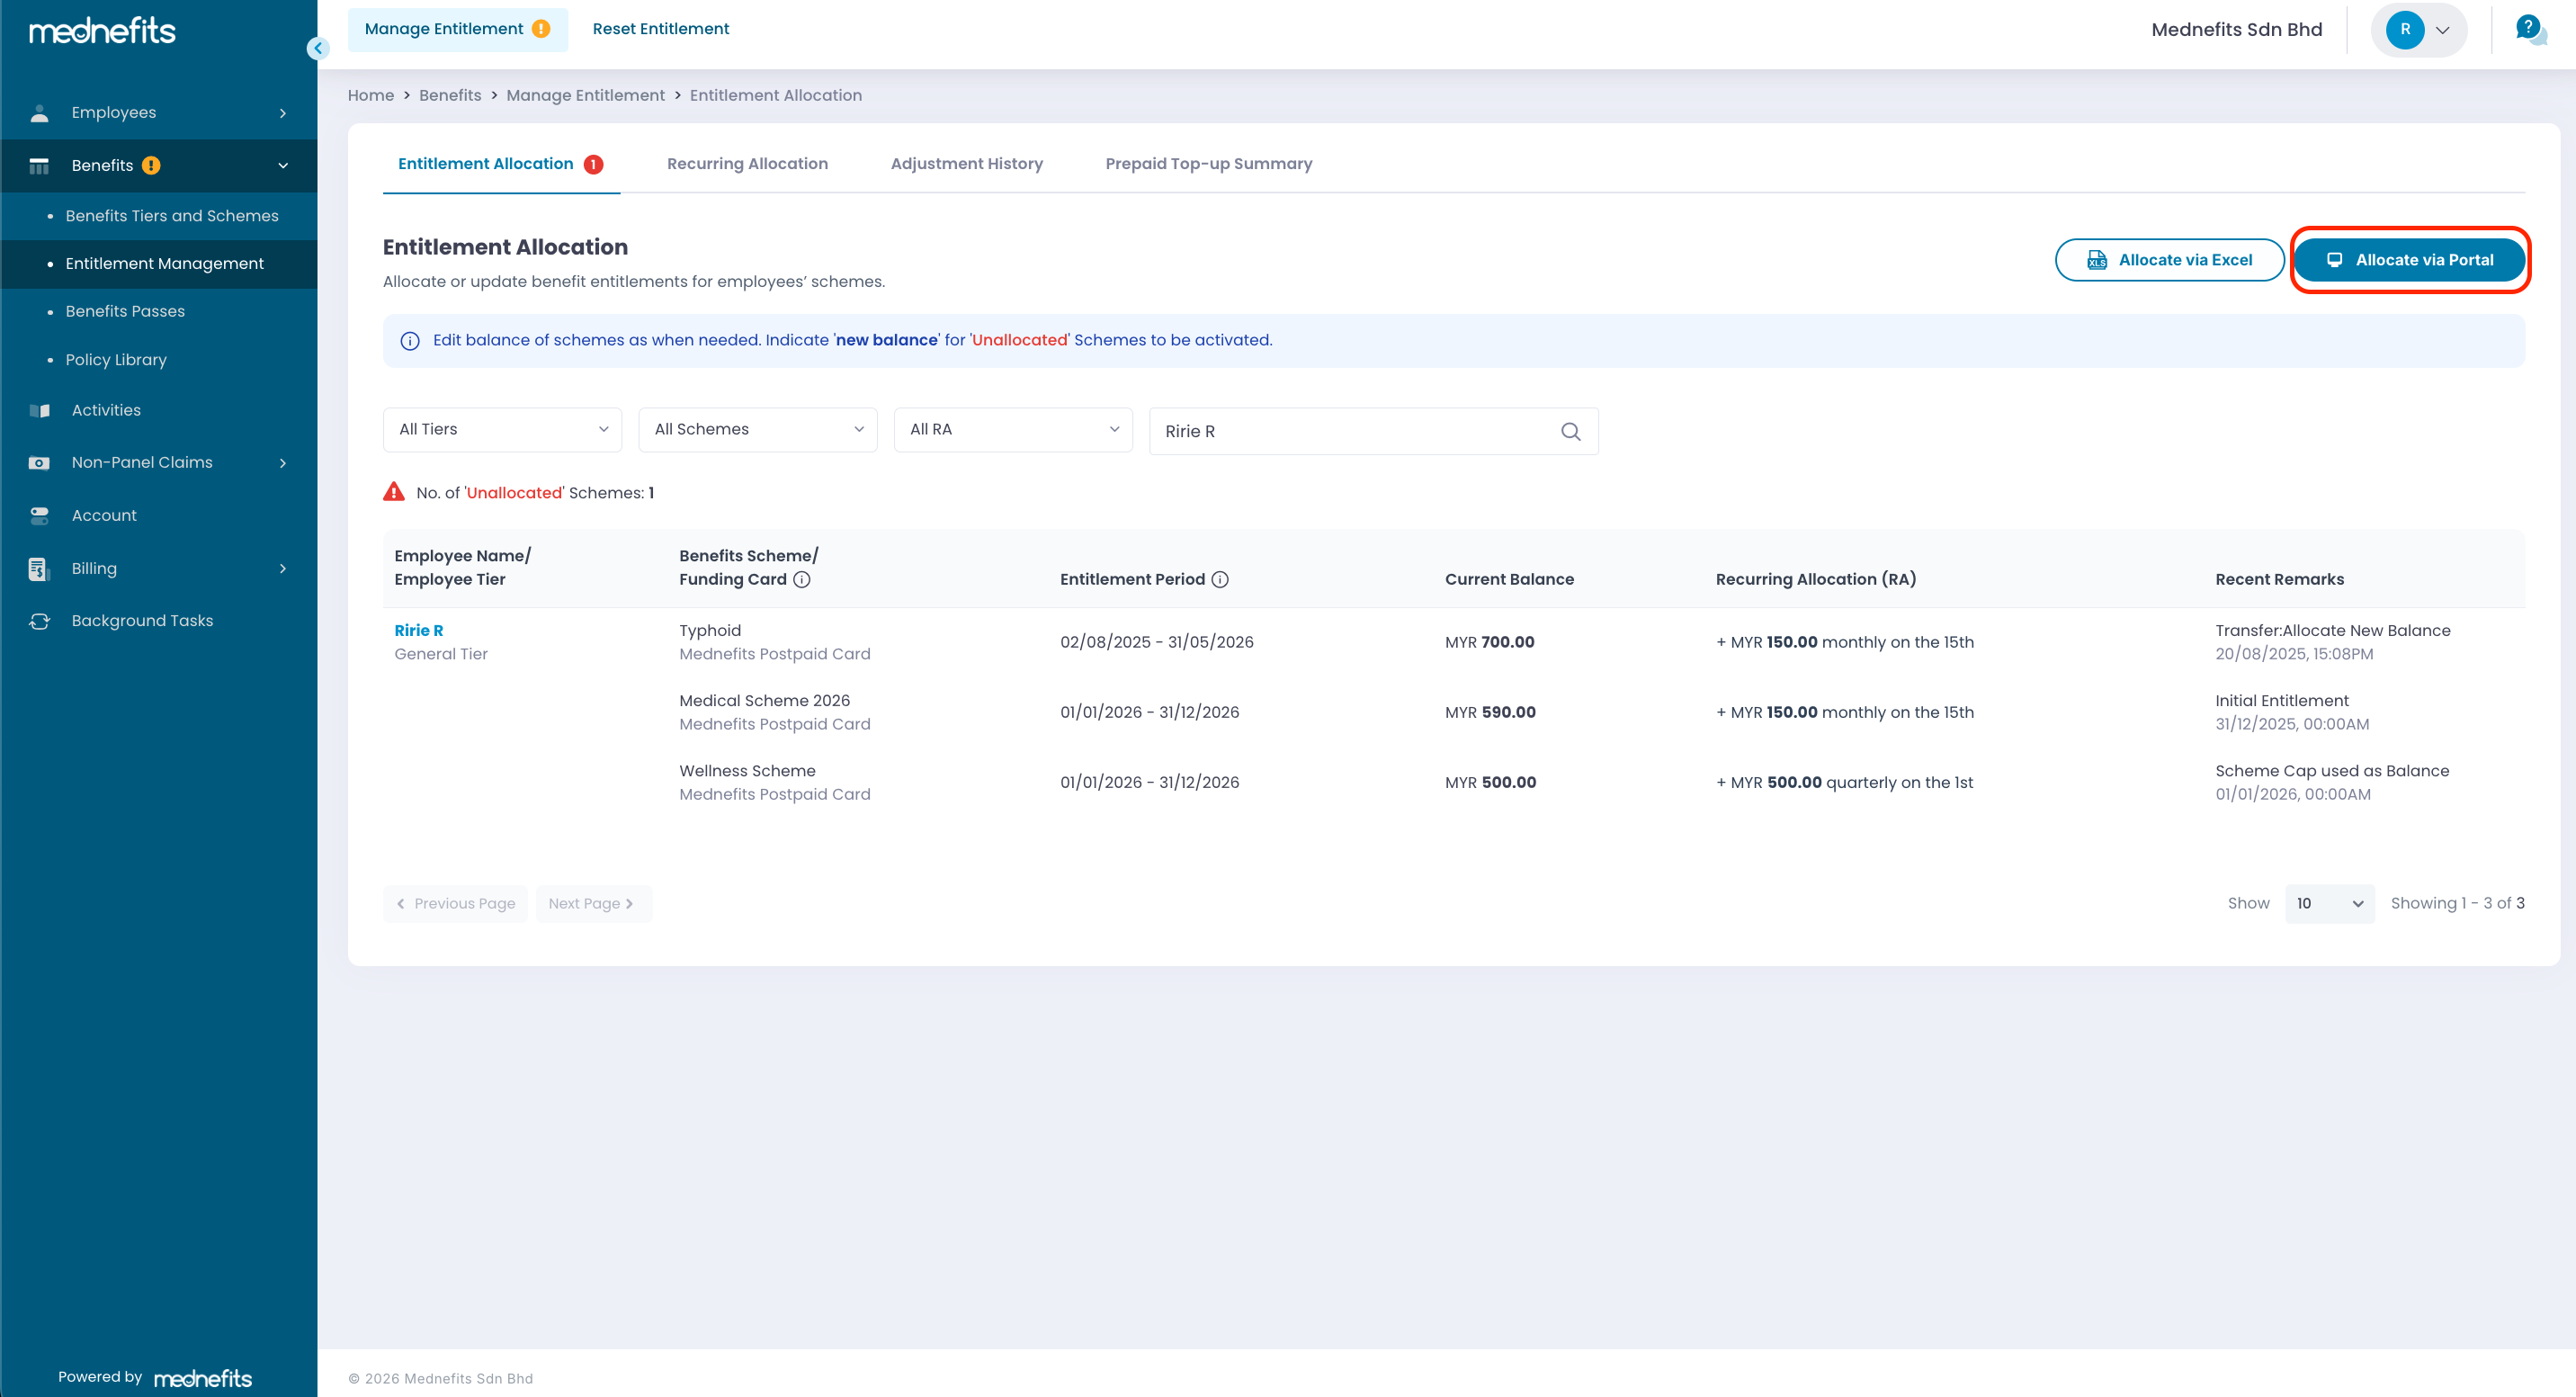The image size is (2576, 1397).
Task: Expand the All Tiers dropdown
Action: click(x=502, y=429)
